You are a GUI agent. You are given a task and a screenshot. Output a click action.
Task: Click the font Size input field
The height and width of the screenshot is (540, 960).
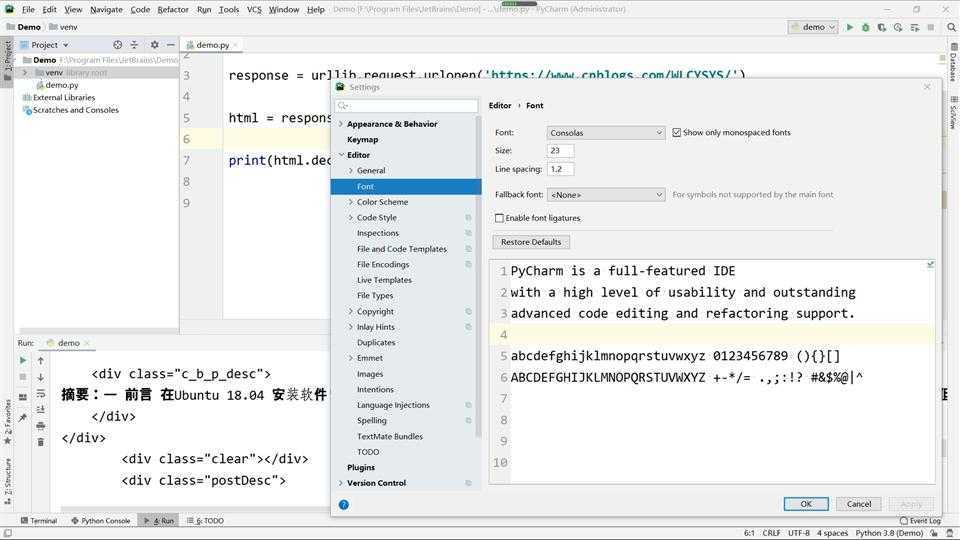coord(560,151)
